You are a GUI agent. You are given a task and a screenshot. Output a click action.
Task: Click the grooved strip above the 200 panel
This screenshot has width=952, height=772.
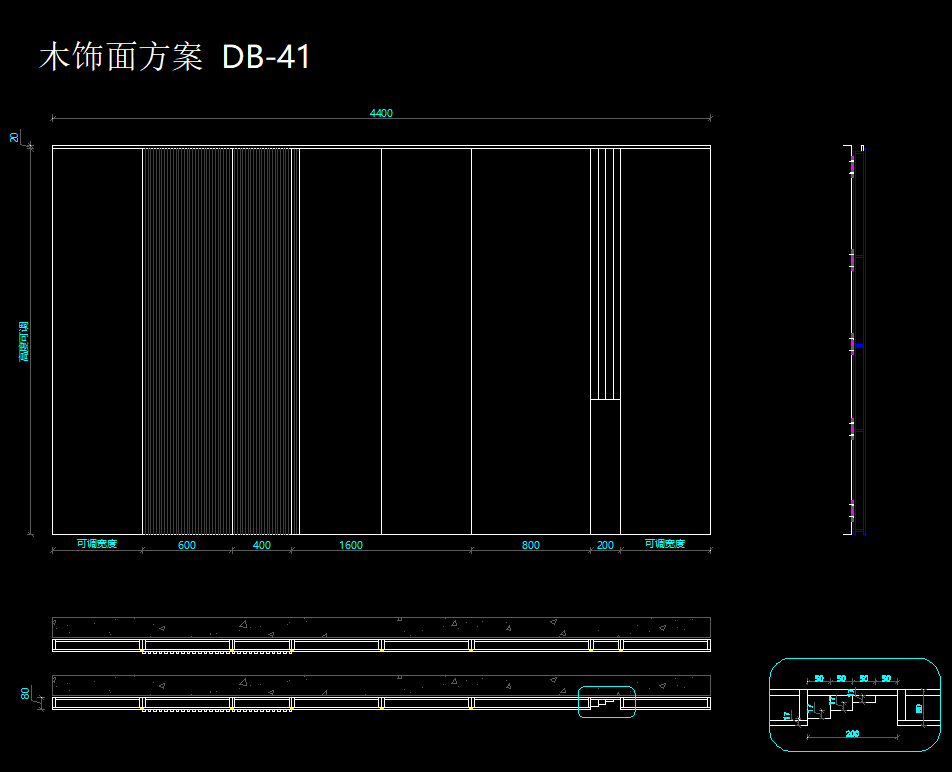pyautogui.click(x=605, y=273)
